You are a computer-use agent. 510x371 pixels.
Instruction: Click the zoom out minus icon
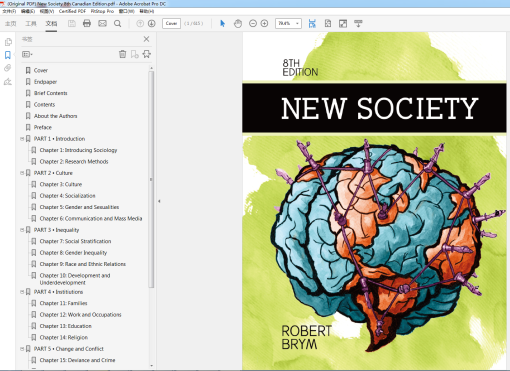(x=253, y=23)
